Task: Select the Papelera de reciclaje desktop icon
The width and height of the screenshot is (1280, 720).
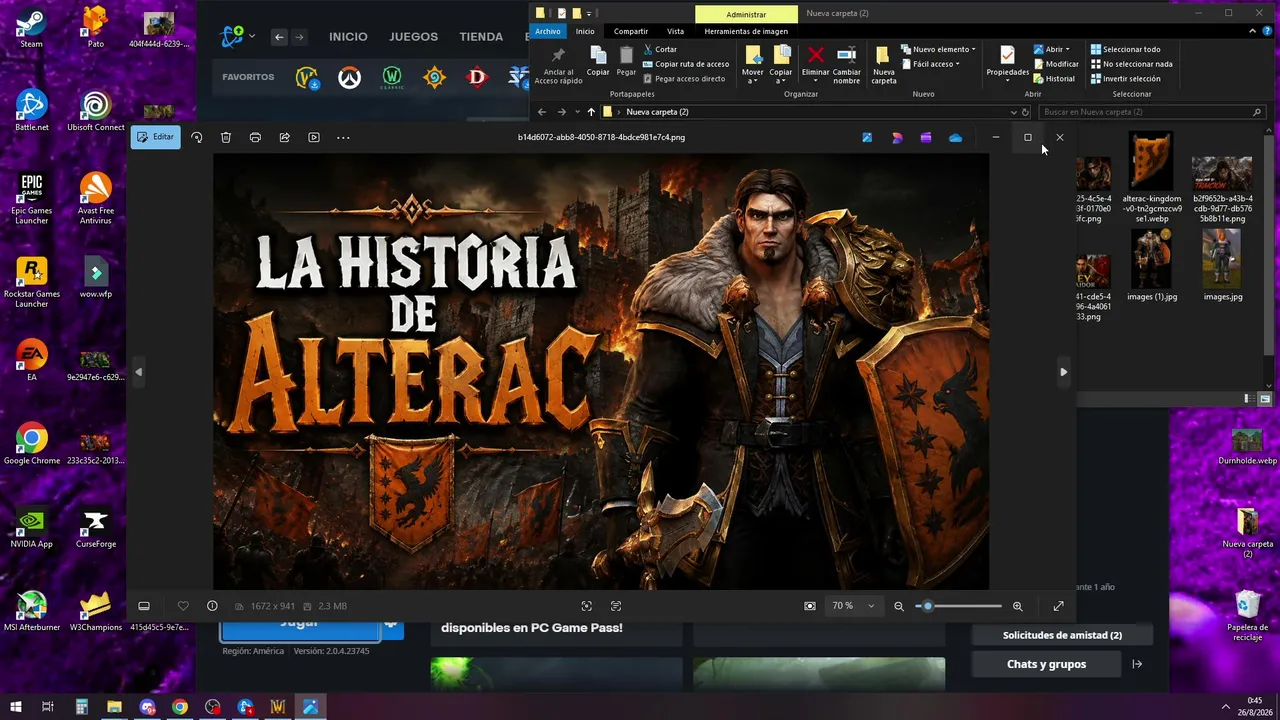Action: [x=1247, y=616]
